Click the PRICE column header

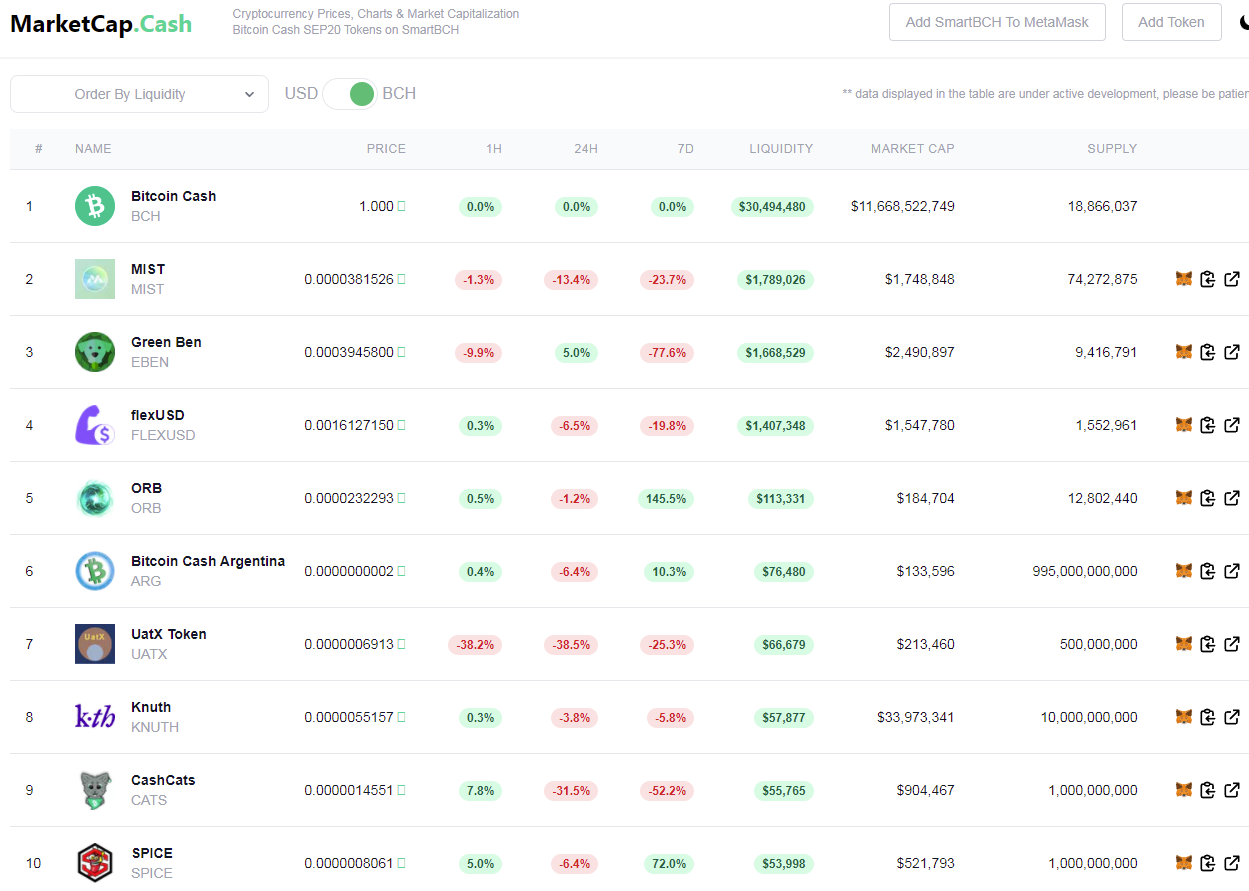pyautogui.click(x=386, y=149)
